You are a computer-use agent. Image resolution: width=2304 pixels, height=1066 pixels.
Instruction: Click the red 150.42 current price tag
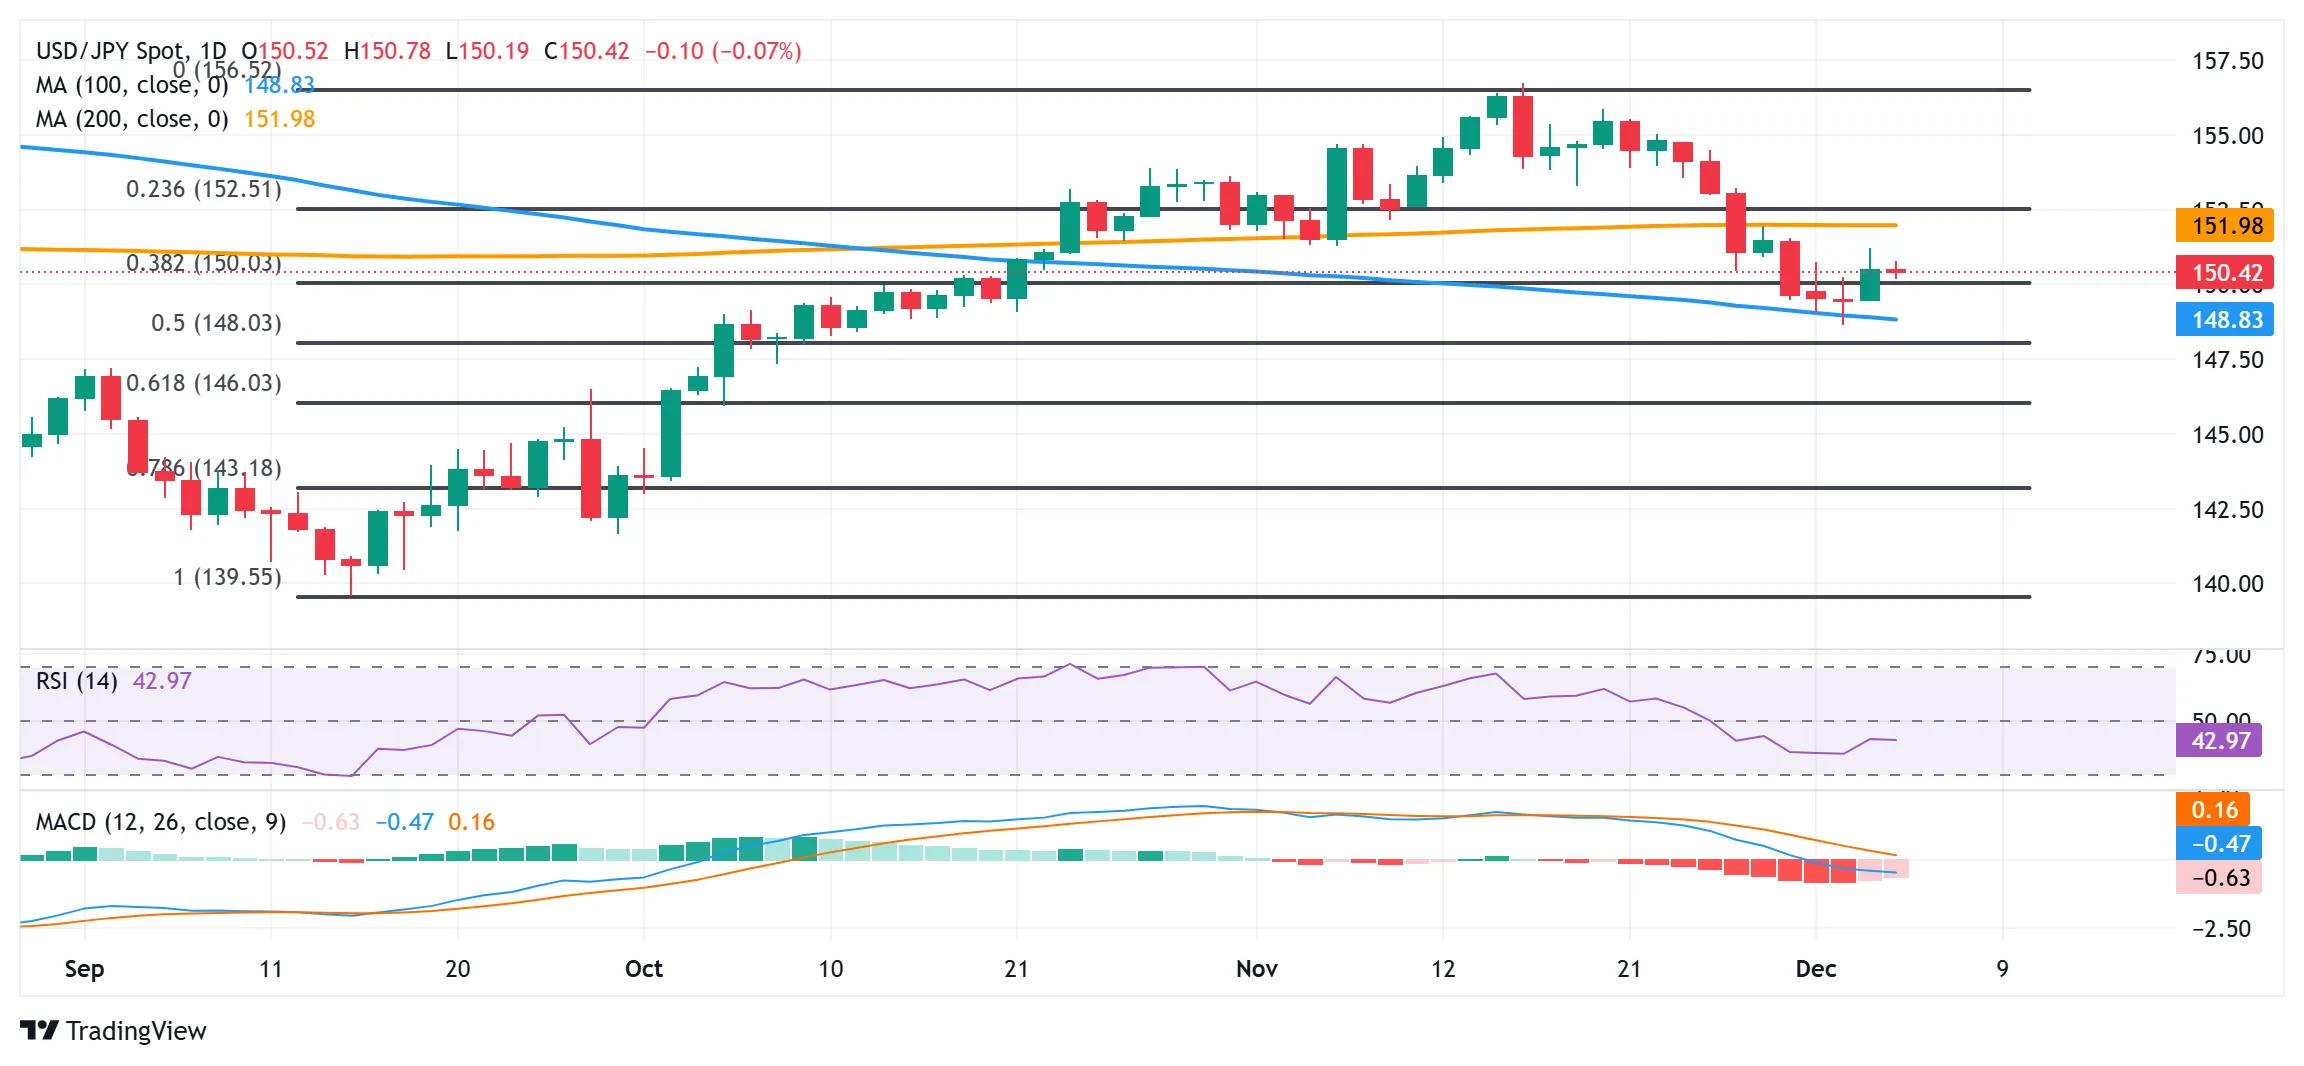[x=2225, y=273]
